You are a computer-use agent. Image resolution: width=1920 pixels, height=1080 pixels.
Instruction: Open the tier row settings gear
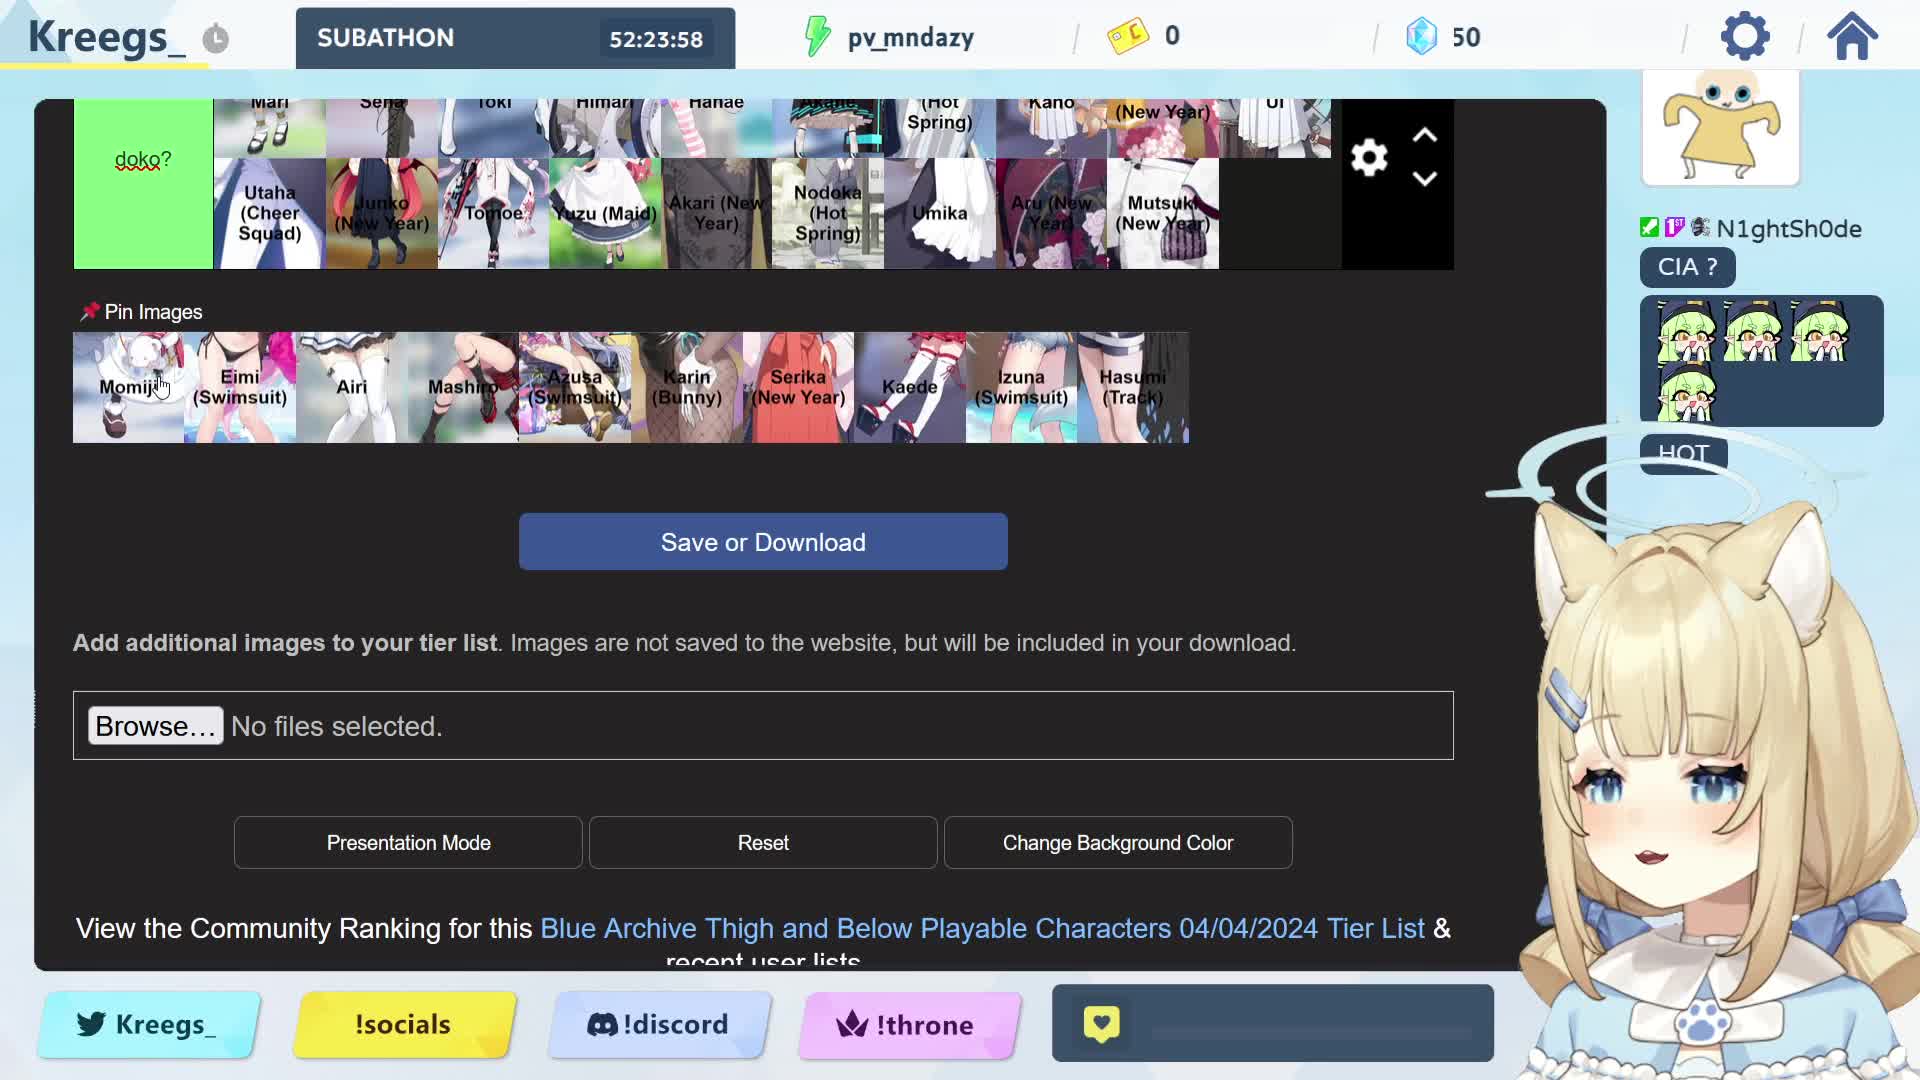point(1369,158)
